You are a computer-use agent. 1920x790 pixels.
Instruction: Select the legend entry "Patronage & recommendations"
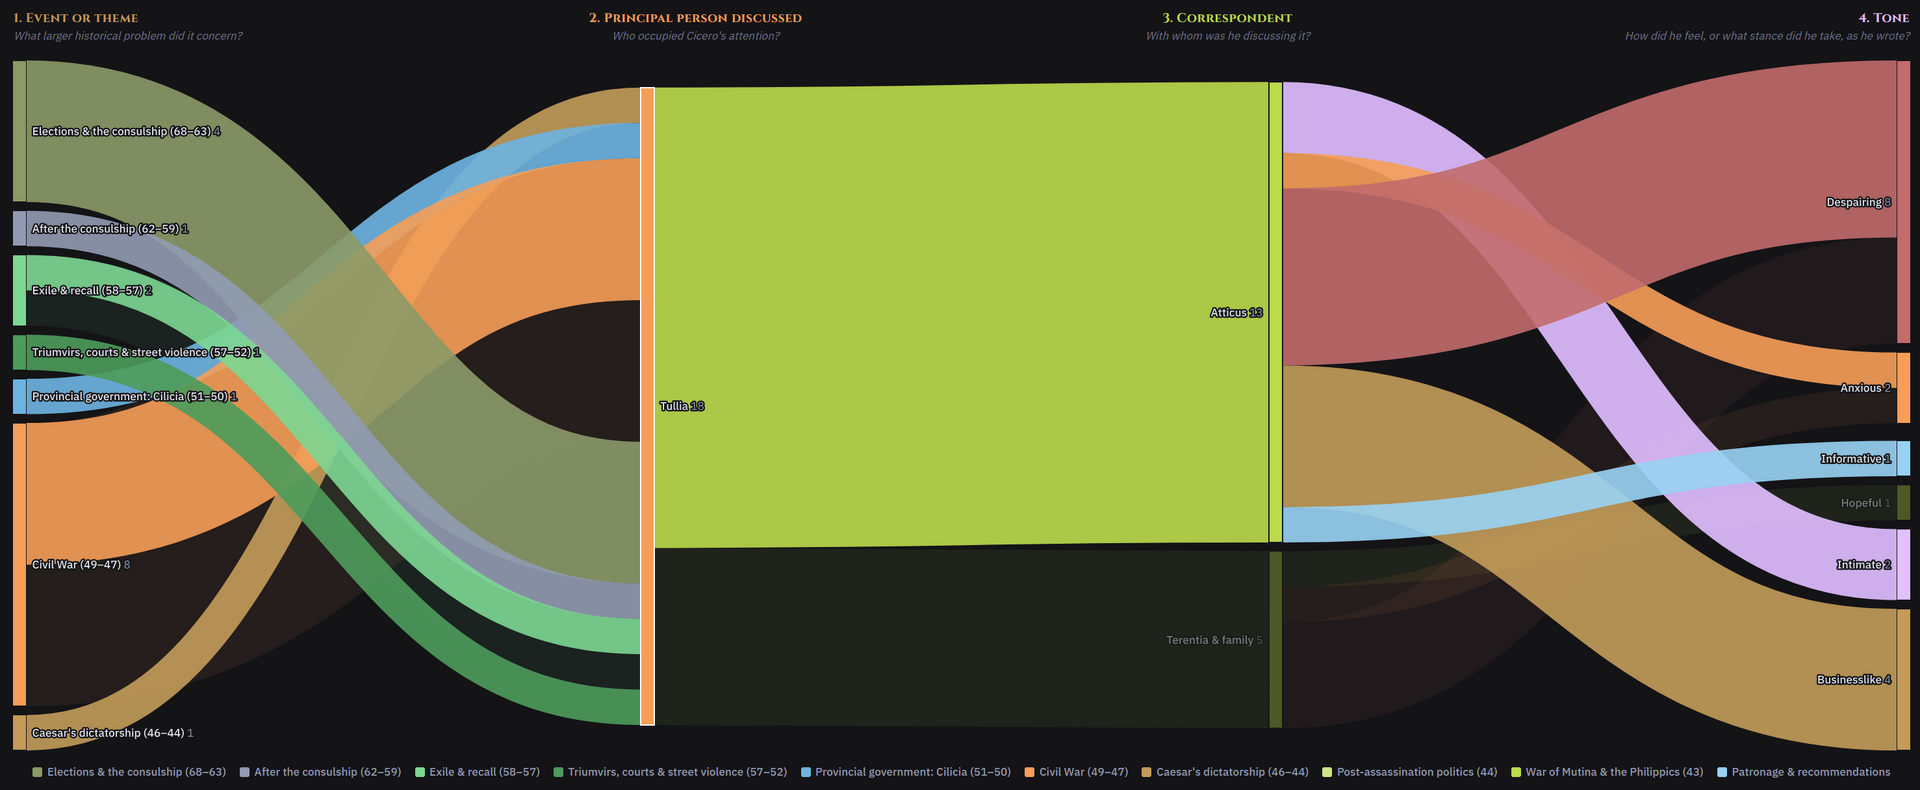tap(1804, 772)
